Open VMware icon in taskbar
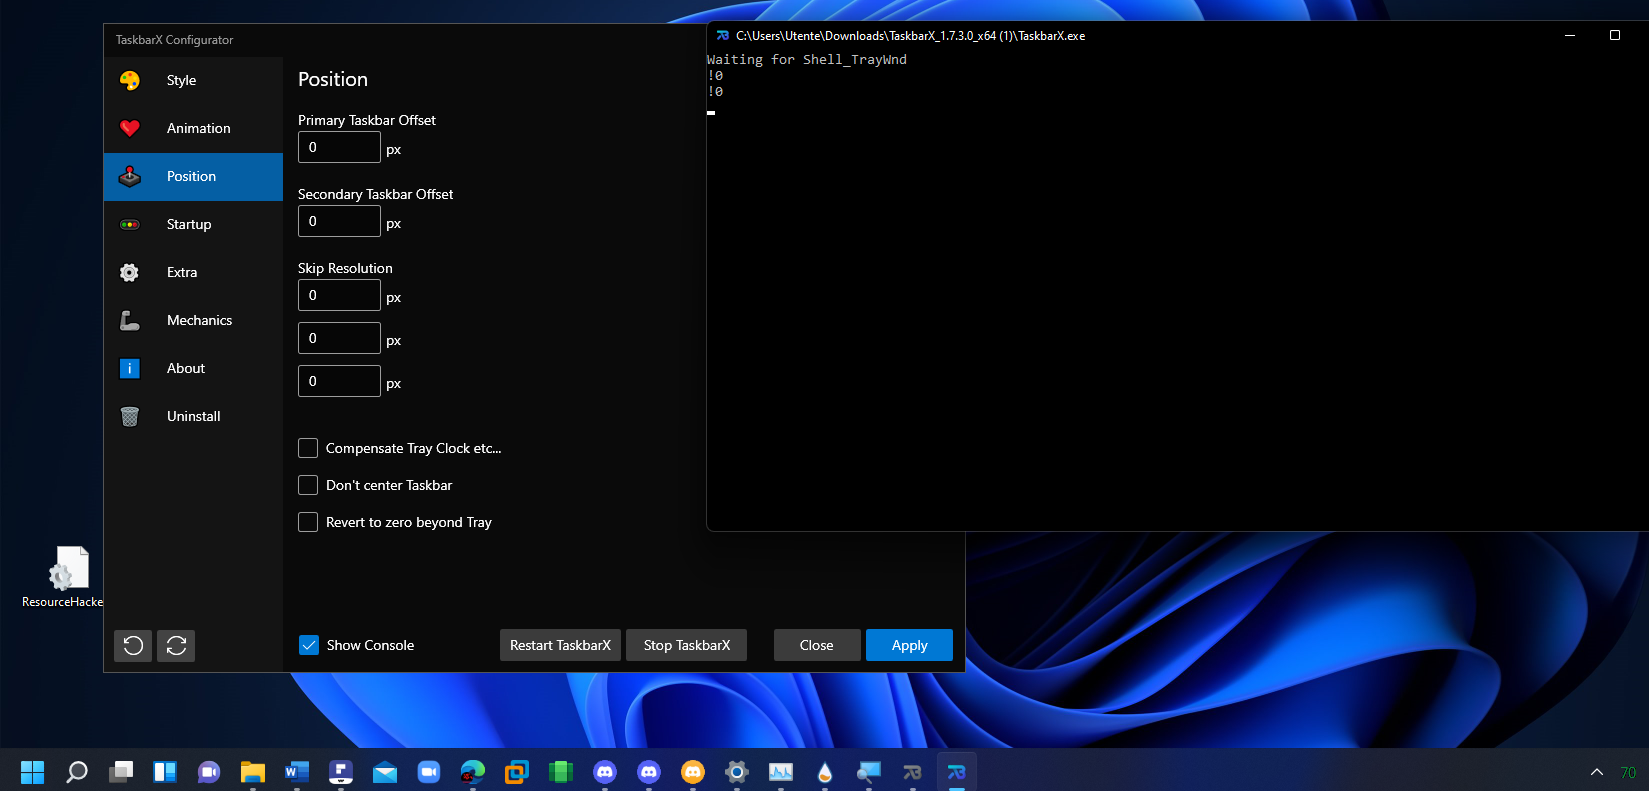 pos(517,772)
